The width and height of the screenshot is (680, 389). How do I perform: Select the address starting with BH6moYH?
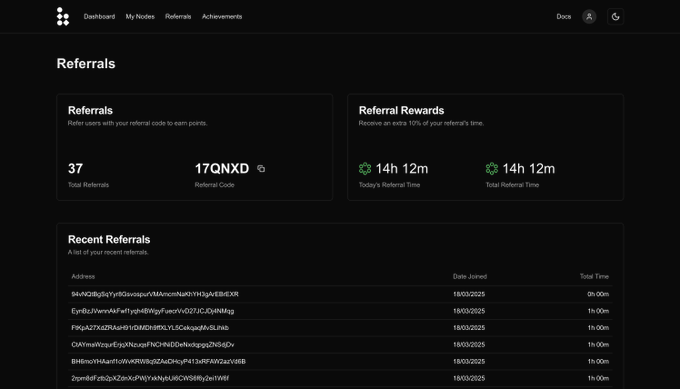159,362
